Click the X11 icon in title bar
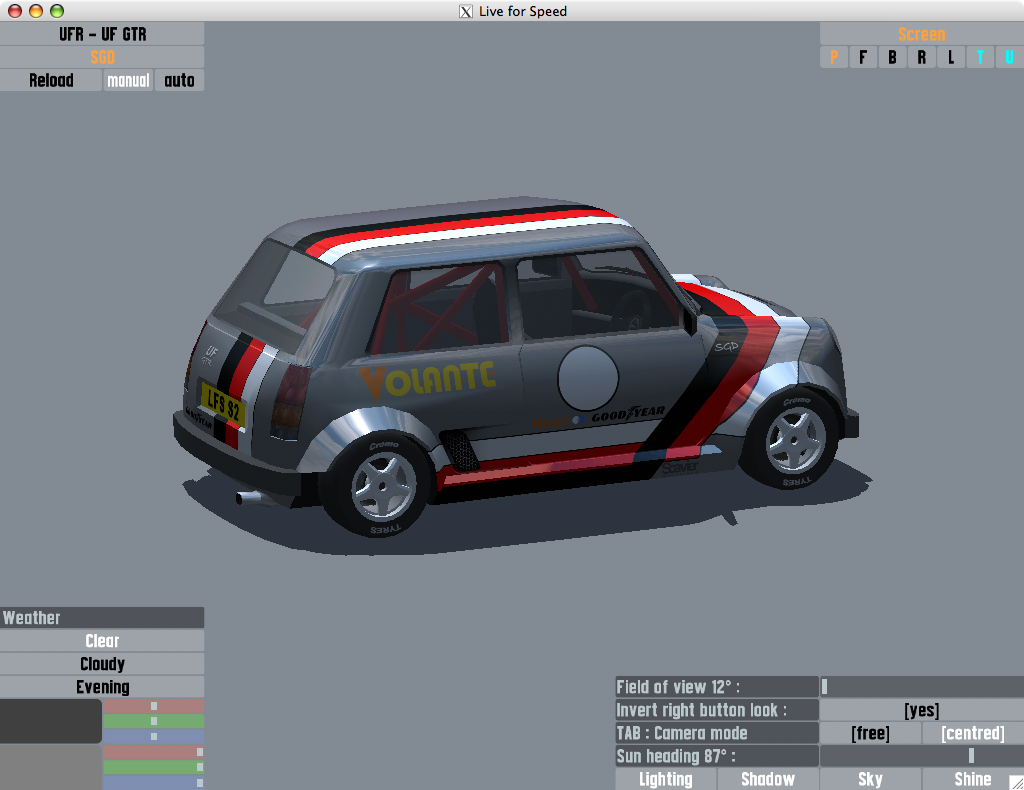The height and width of the screenshot is (790, 1024). tap(466, 11)
